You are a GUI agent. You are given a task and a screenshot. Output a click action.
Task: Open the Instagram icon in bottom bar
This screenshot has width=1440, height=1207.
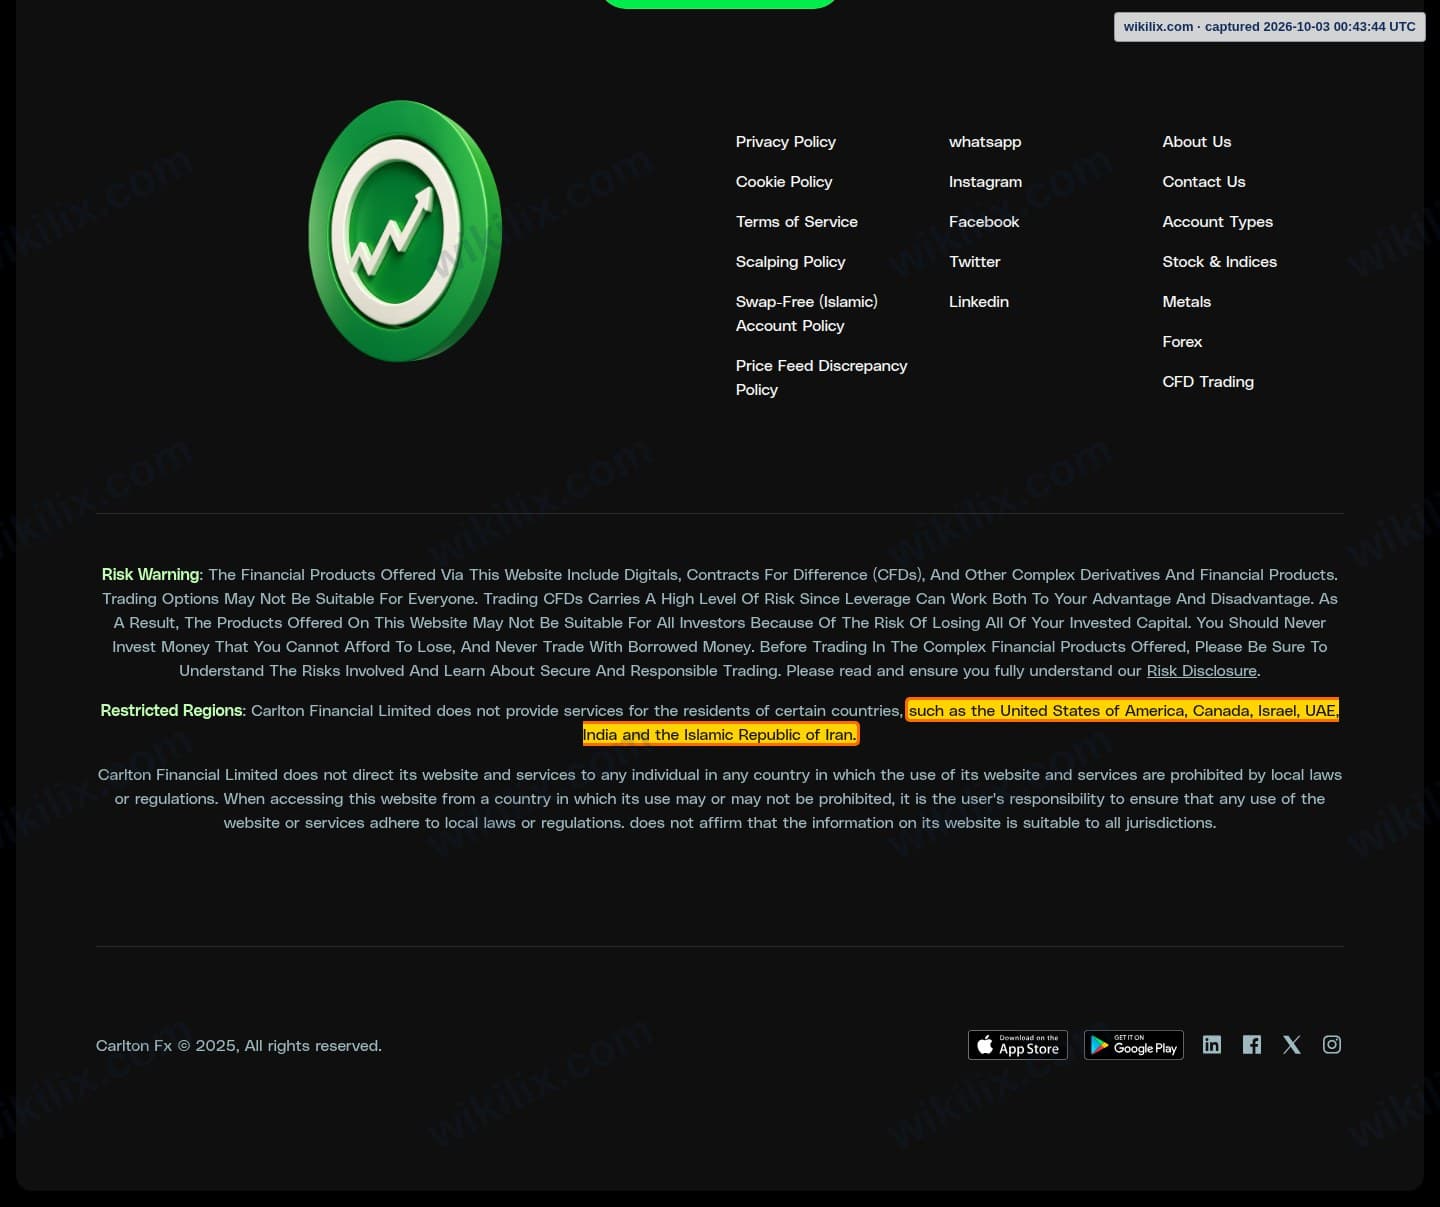pos(1332,1045)
